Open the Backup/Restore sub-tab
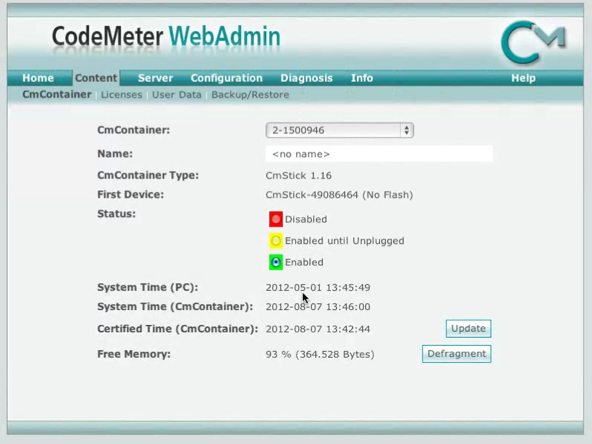 pos(250,95)
